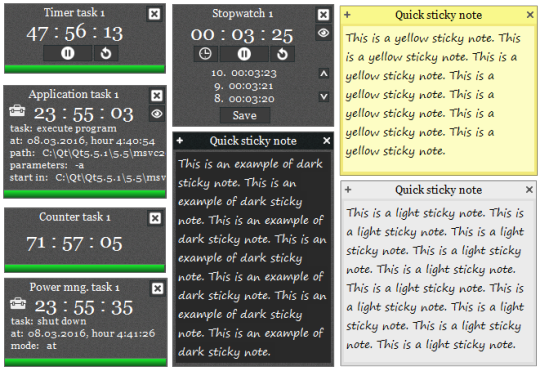Move up through the stopwatch lap list
Viewport: 540px width, 371px height.
point(324,73)
